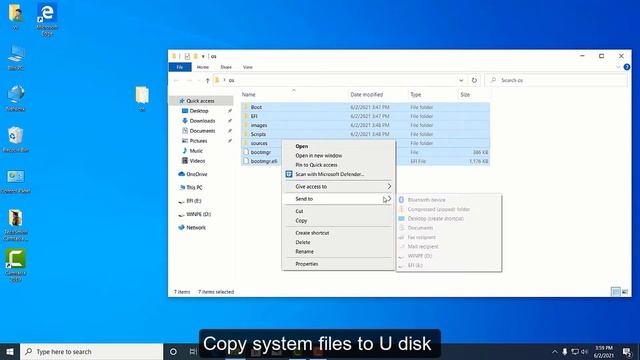Click the Search os input box
Screen dimensions: 640x360
coord(556,80)
